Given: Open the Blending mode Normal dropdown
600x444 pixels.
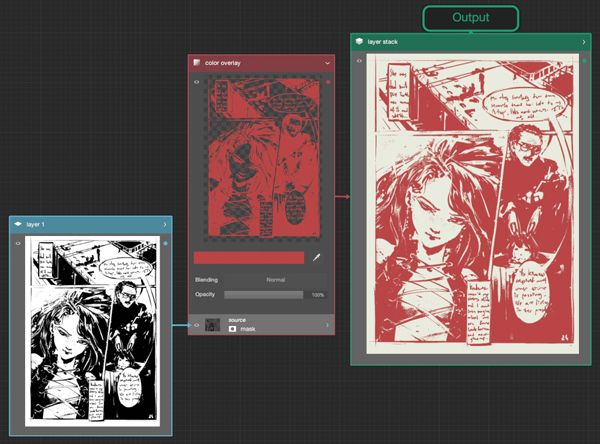Looking at the screenshot, I should (x=276, y=280).
